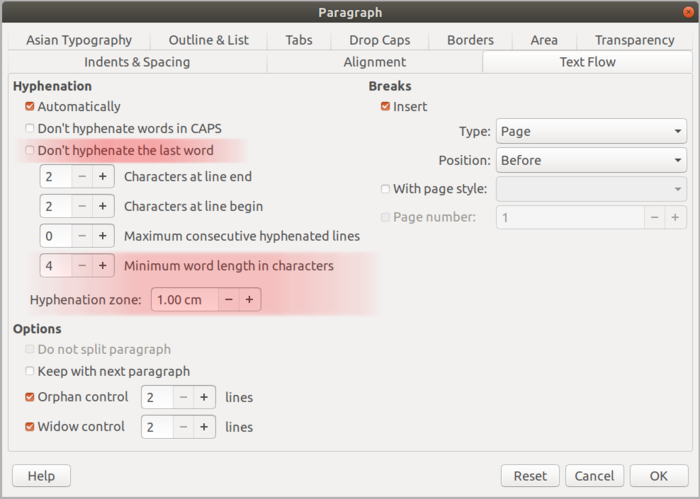Switch to the Indents & Spacing tab
Screen dimensions: 700x499
[x=137, y=62]
